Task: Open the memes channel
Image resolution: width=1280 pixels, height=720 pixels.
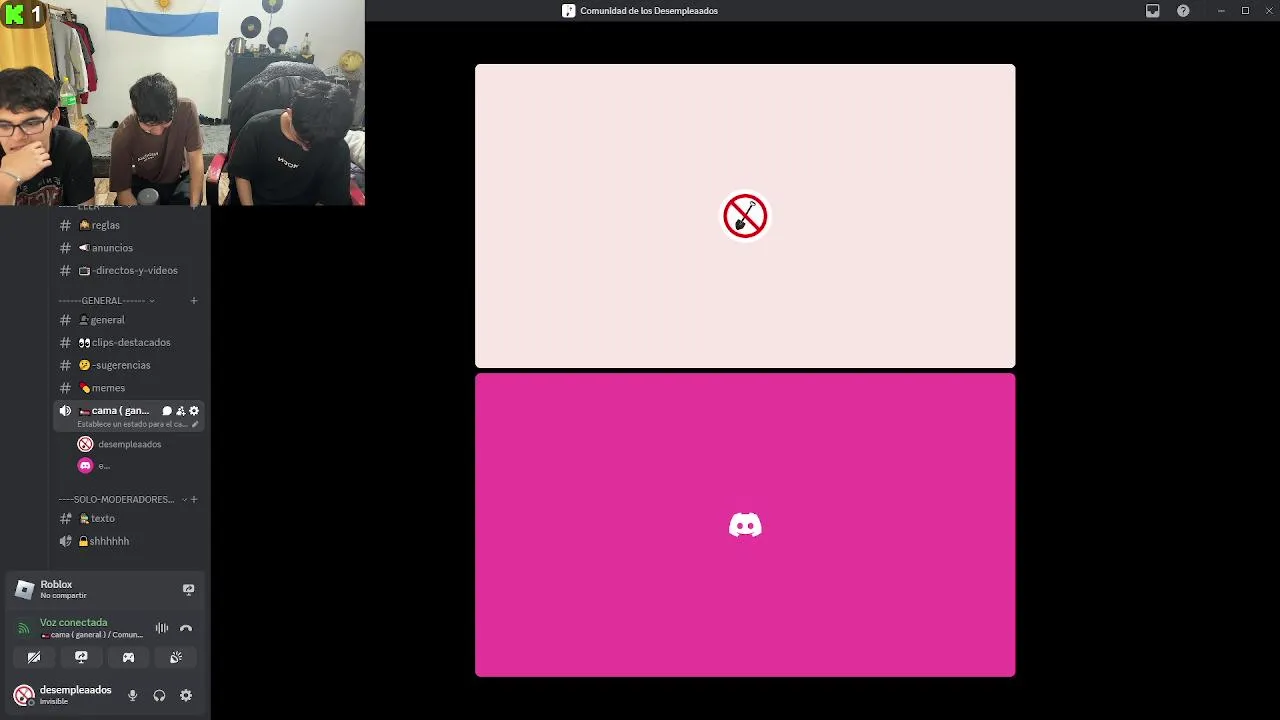Action: [x=129, y=388]
